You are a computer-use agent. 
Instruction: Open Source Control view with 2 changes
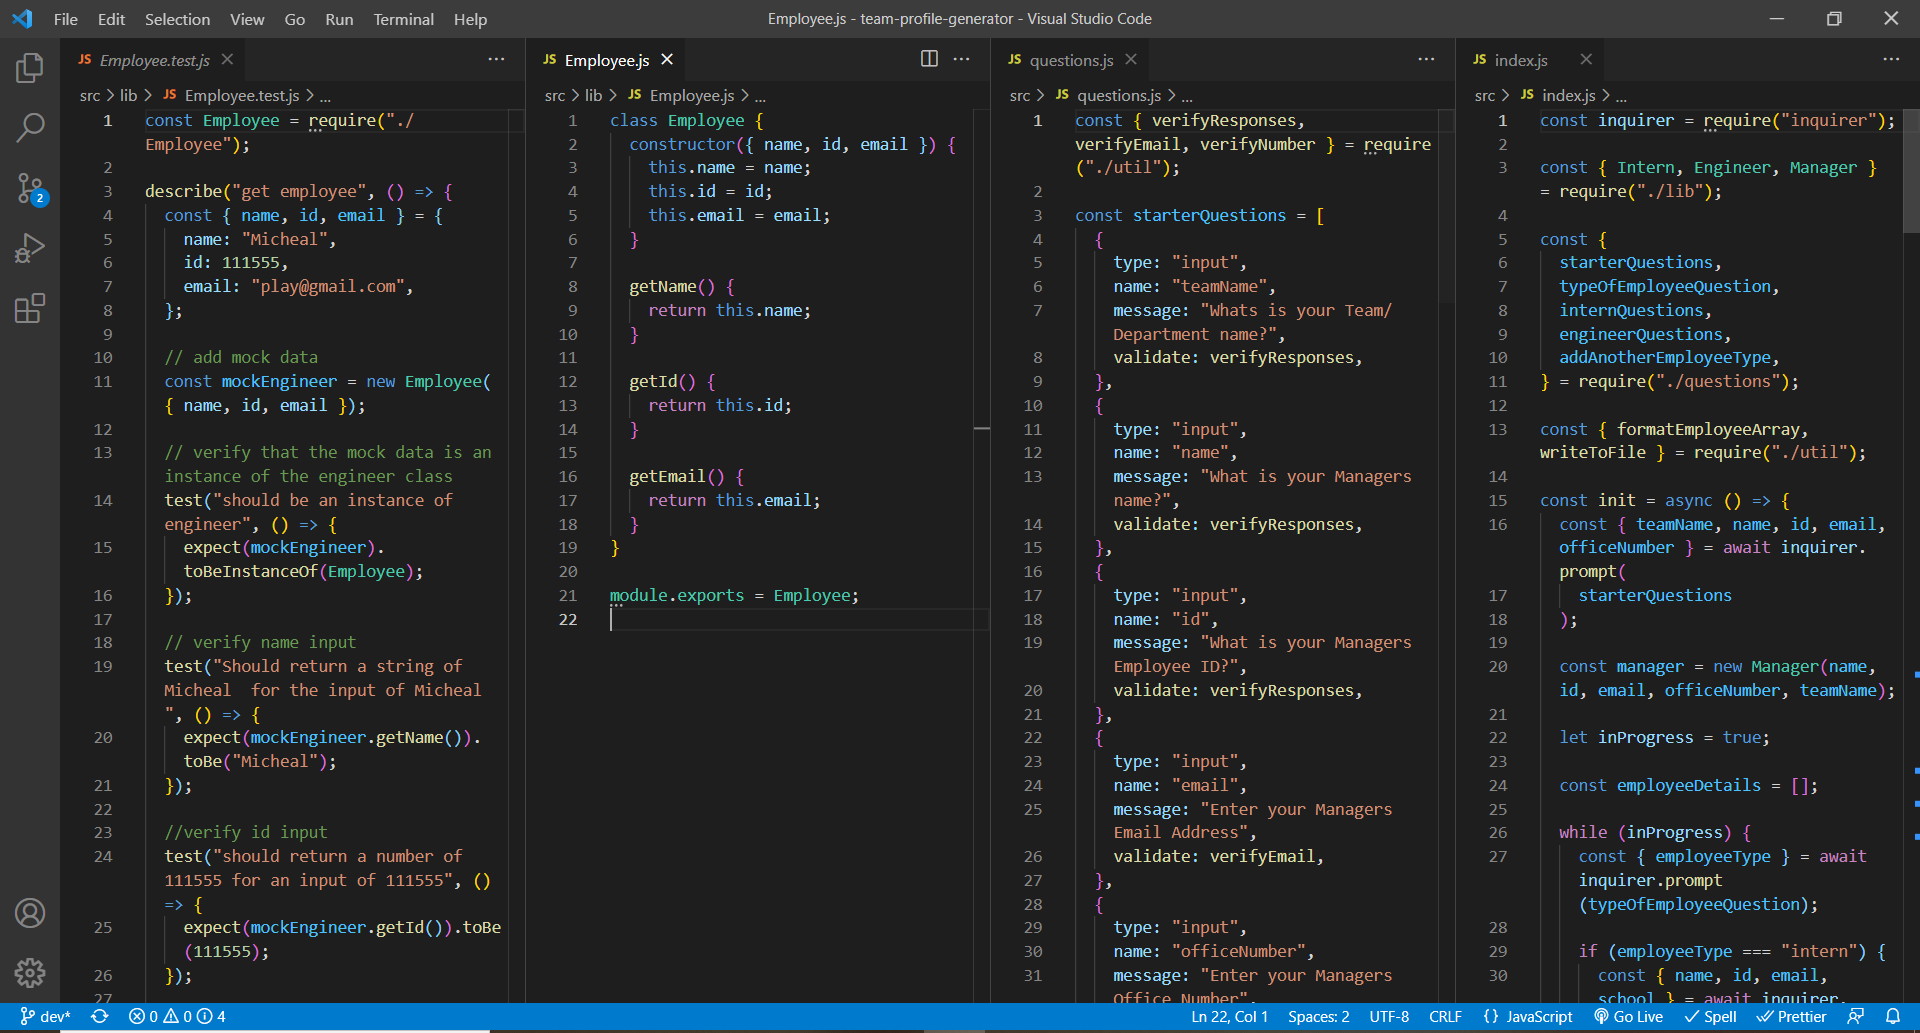pos(30,188)
